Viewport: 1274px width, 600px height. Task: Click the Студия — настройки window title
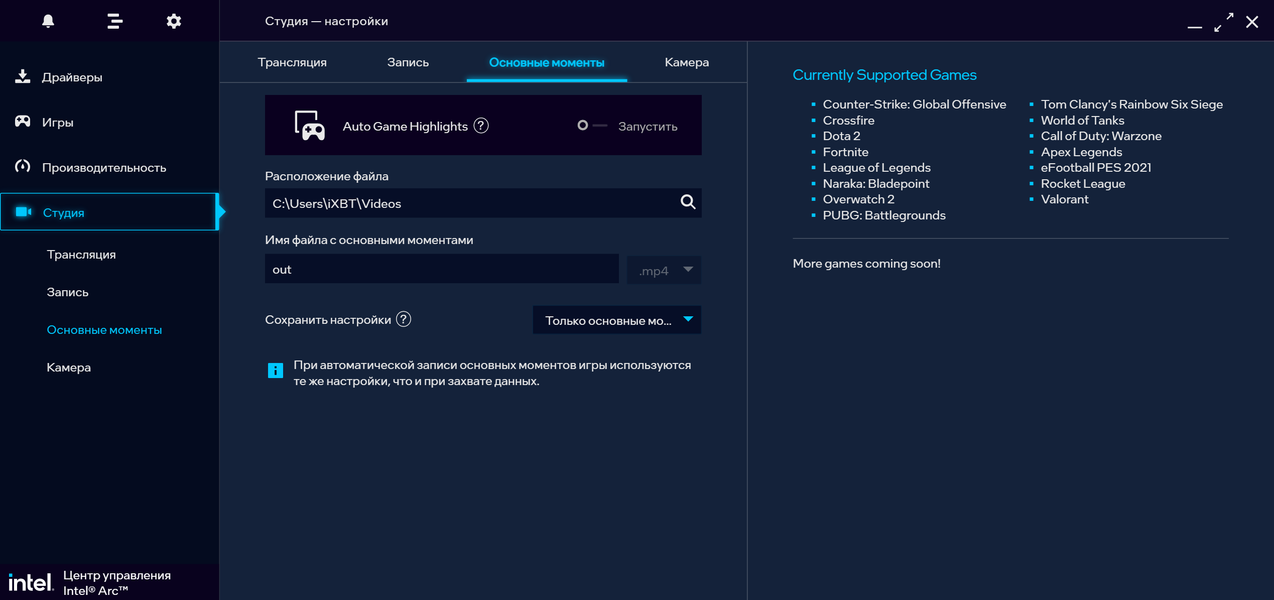coord(327,21)
